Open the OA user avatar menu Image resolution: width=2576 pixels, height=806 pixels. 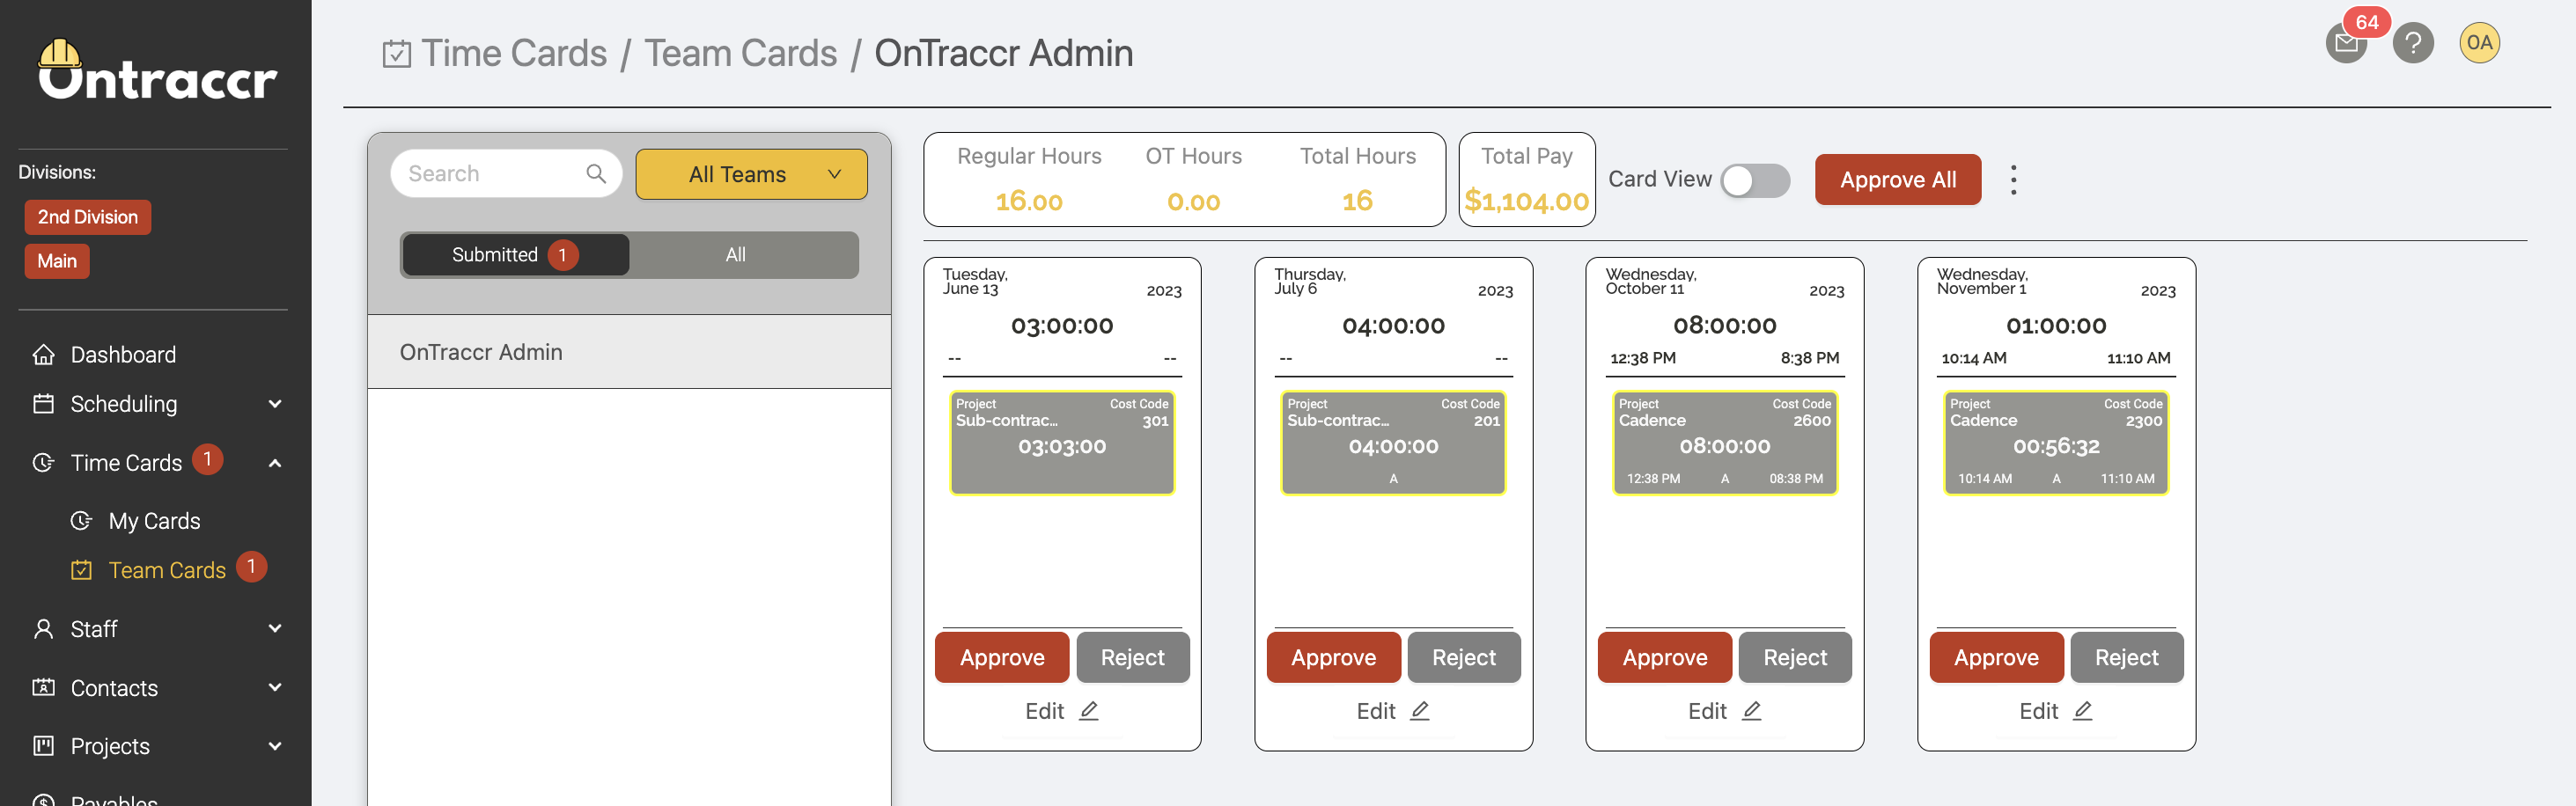(2478, 43)
